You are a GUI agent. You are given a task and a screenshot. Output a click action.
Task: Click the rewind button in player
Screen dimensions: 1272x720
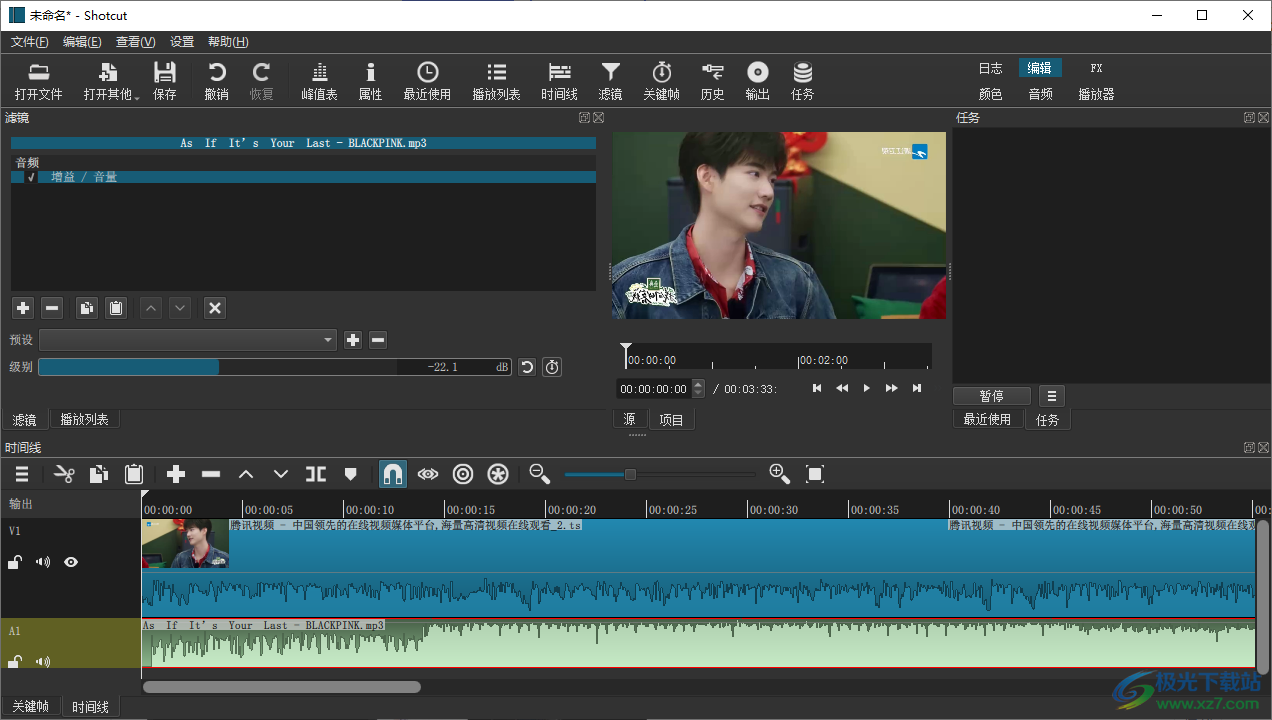[x=842, y=388]
